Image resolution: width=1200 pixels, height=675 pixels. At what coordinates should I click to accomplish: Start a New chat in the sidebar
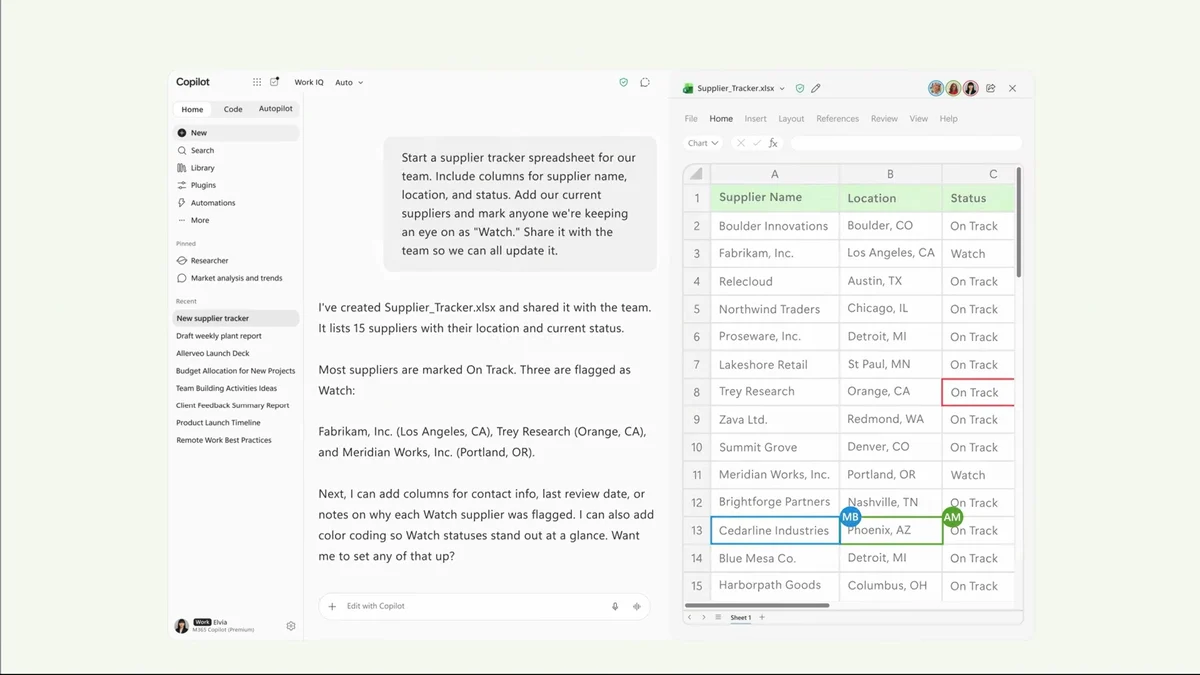(x=236, y=133)
